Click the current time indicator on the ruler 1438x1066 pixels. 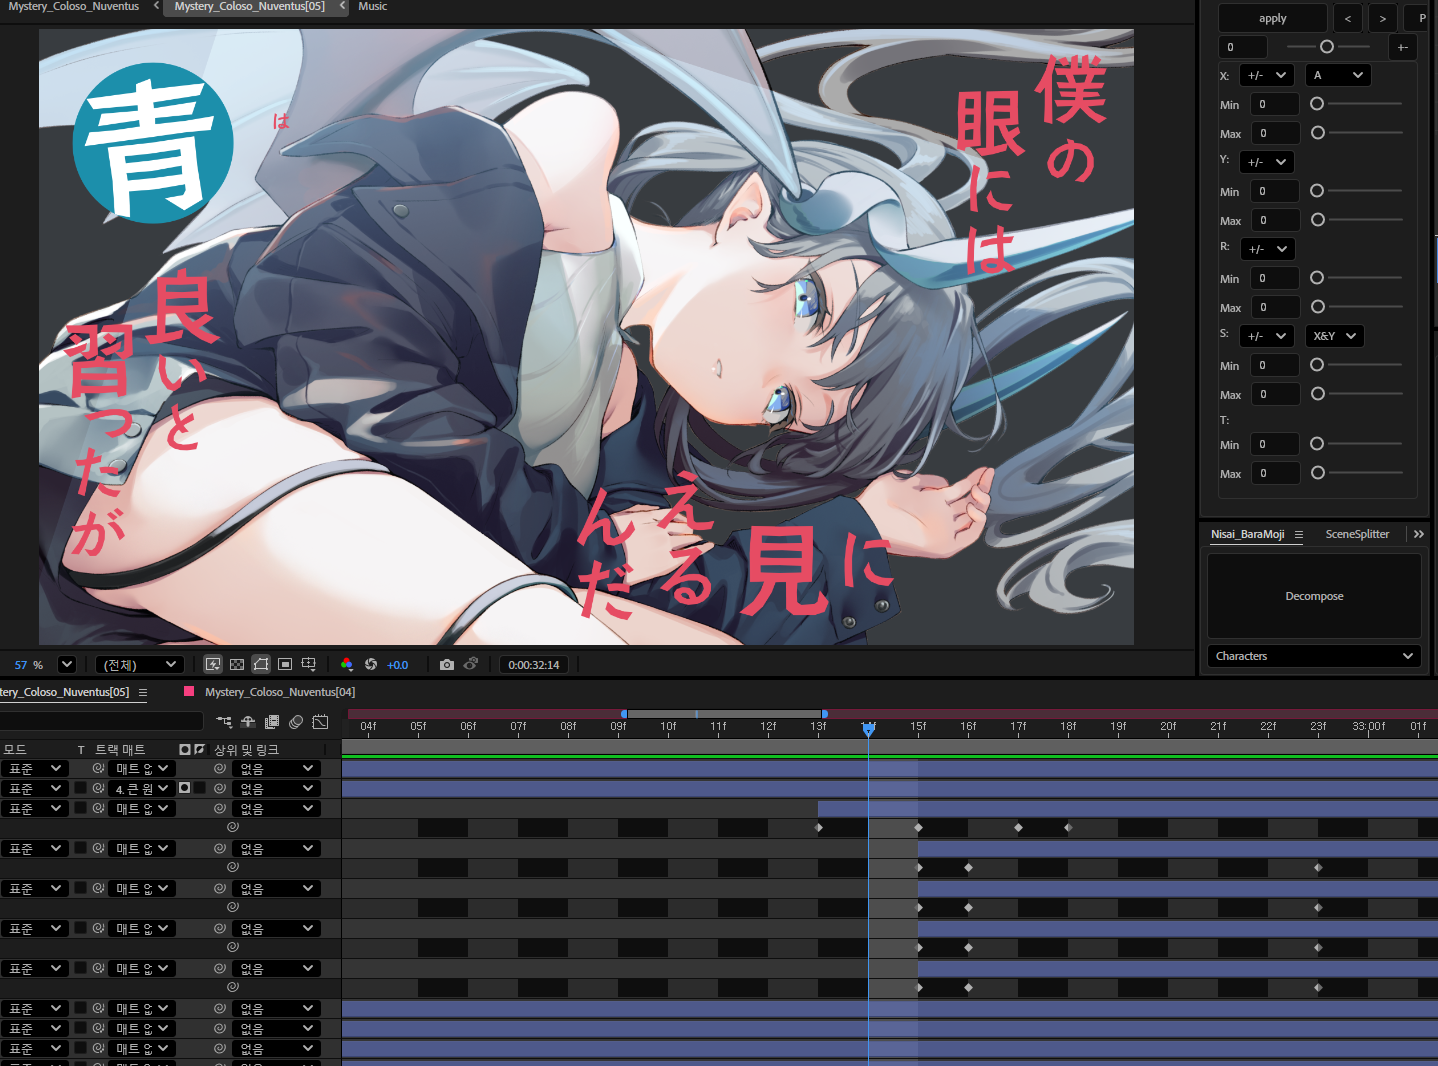[868, 729]
